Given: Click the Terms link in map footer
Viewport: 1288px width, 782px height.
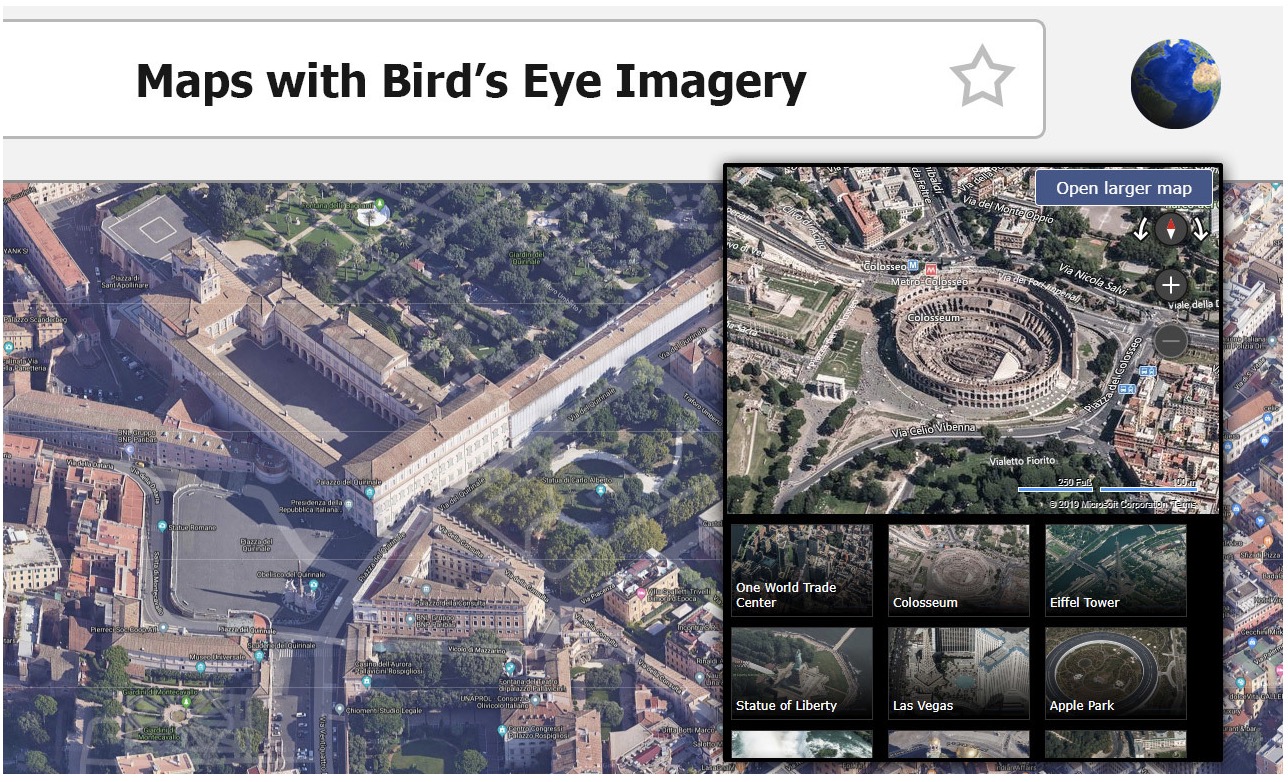Looking at the screenshot, I should coord(1184,505).
